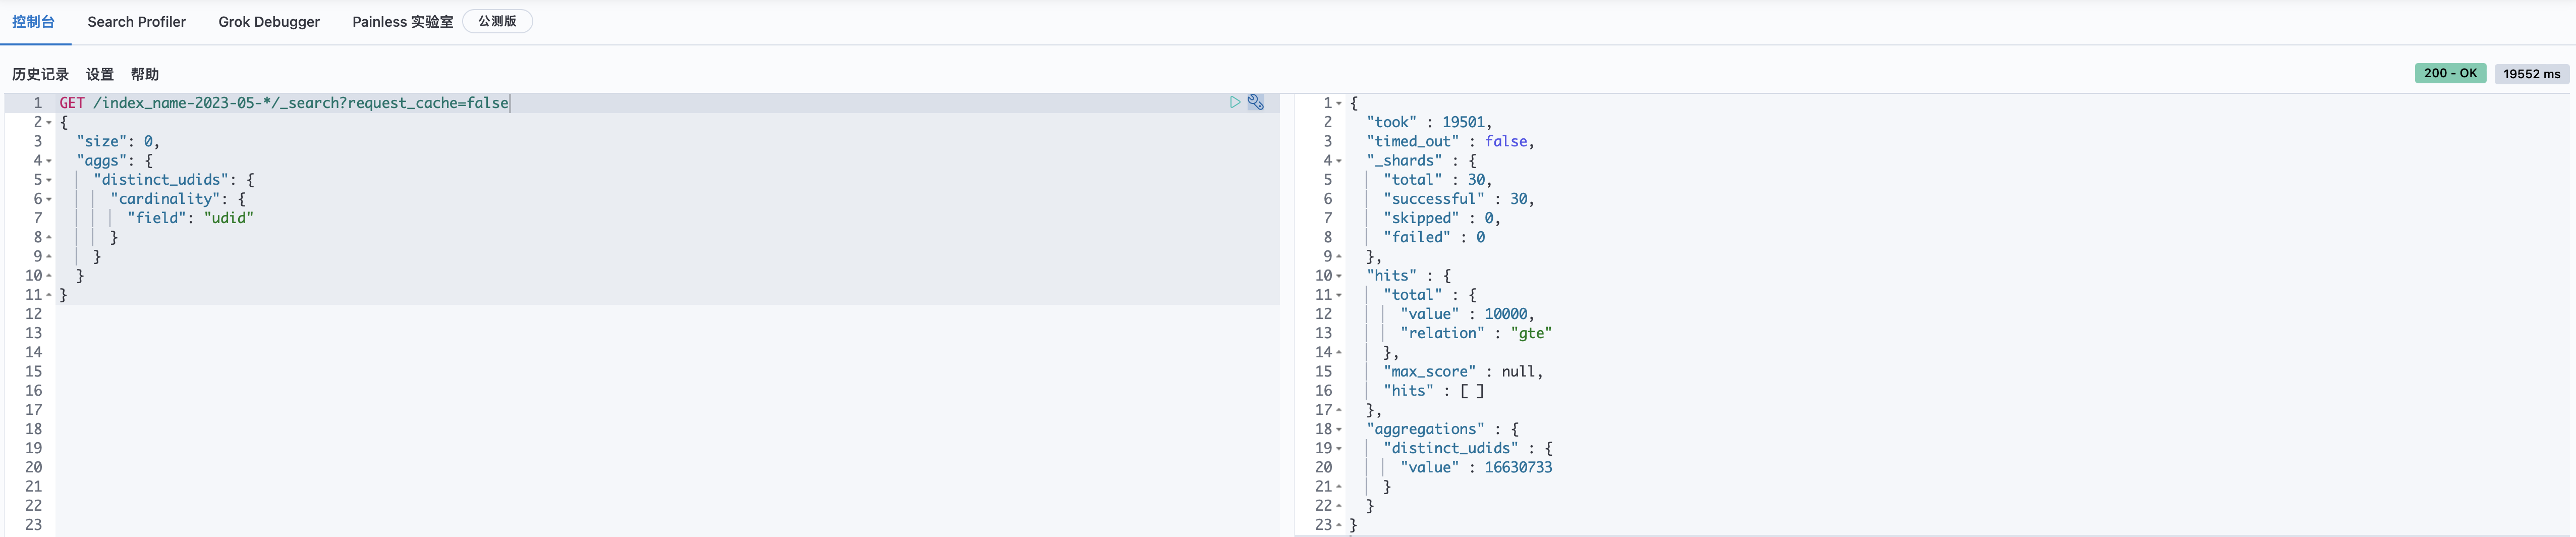Click "timed_out" : false in response

1450,141
